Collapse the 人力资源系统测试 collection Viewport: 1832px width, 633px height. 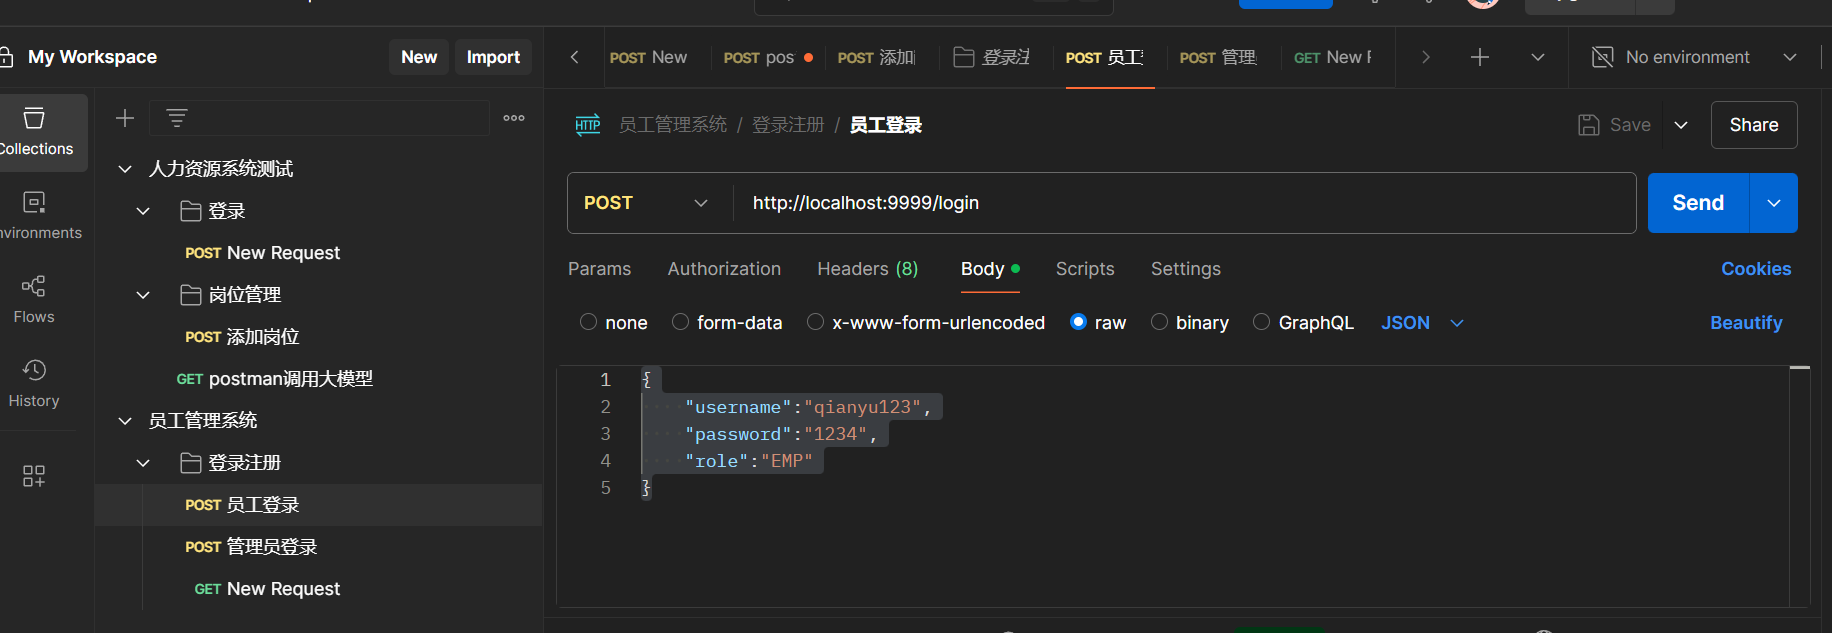[125, 169]
